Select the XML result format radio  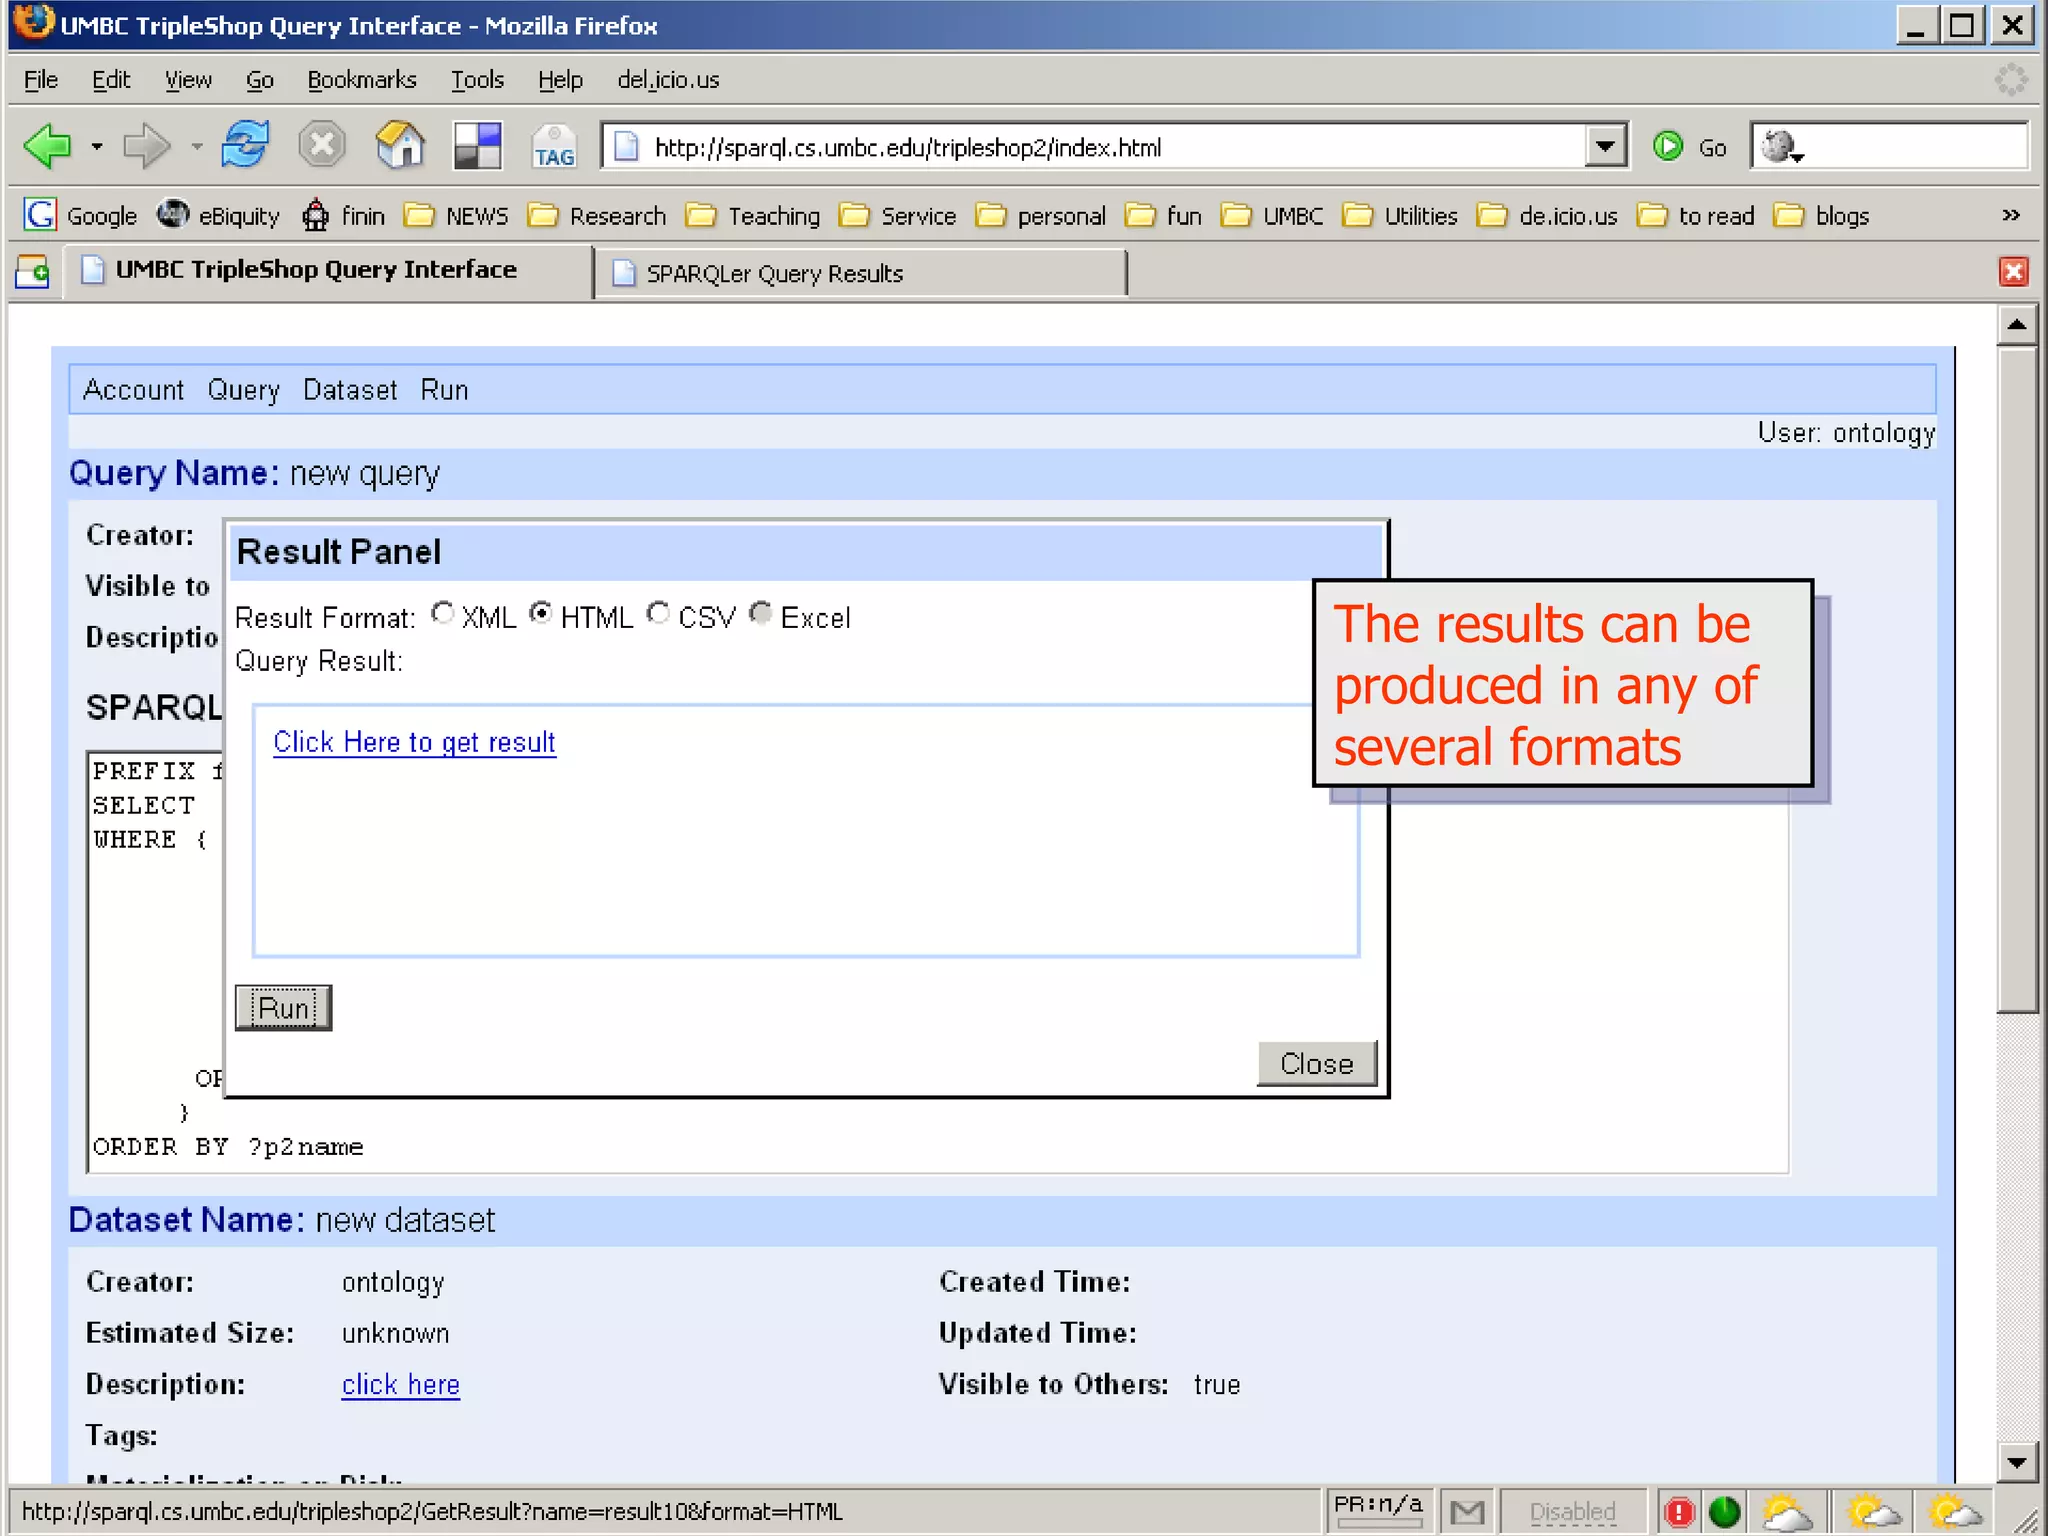coord(443,613)
